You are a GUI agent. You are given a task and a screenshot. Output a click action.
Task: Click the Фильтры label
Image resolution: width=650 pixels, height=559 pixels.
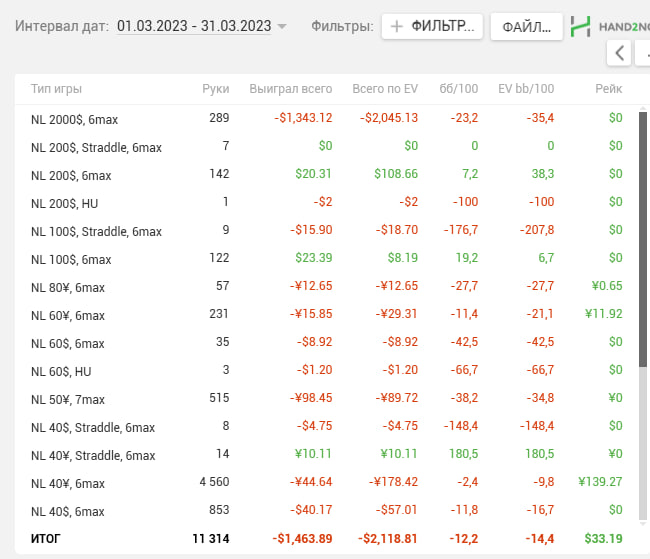click(342, 26)
